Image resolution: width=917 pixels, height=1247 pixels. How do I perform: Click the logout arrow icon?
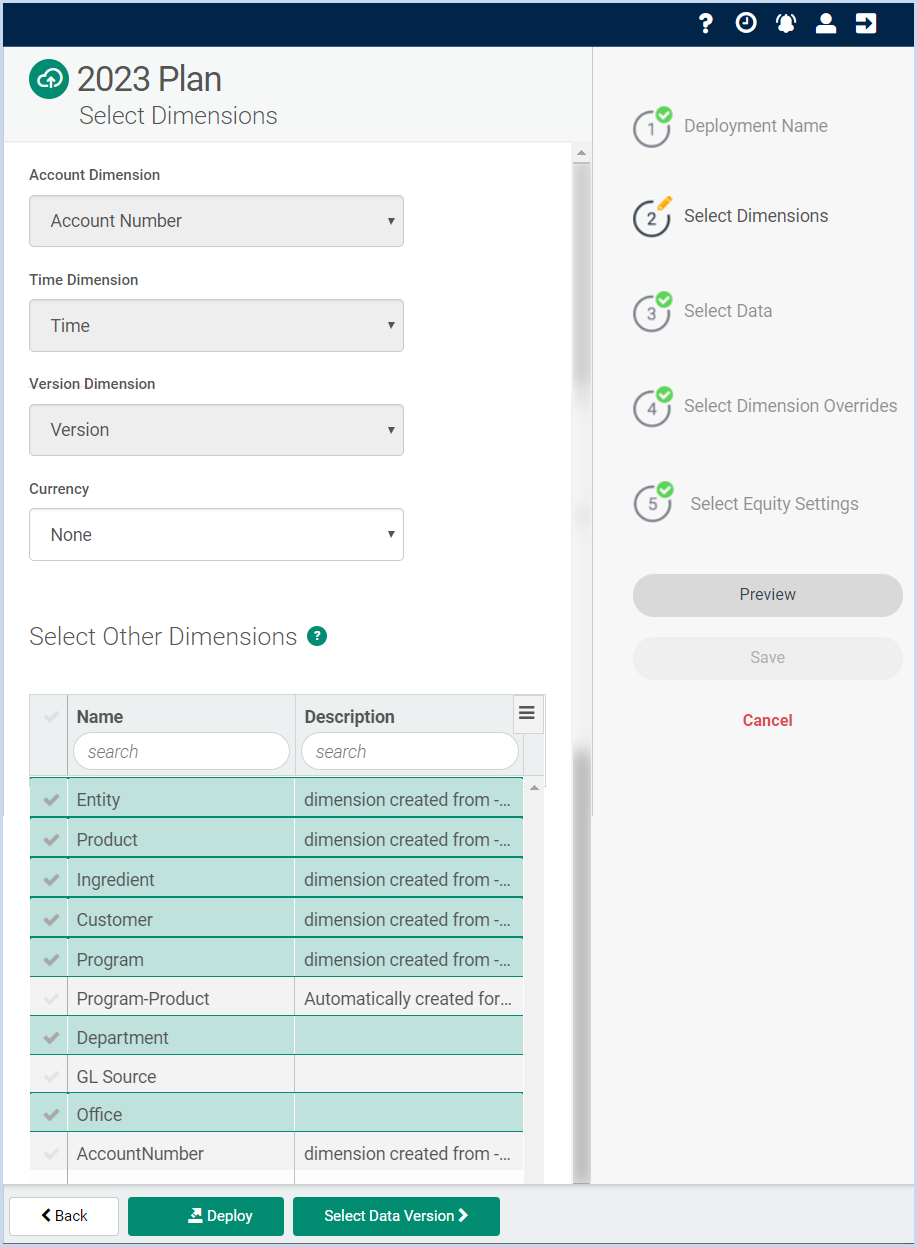(866, 23)
